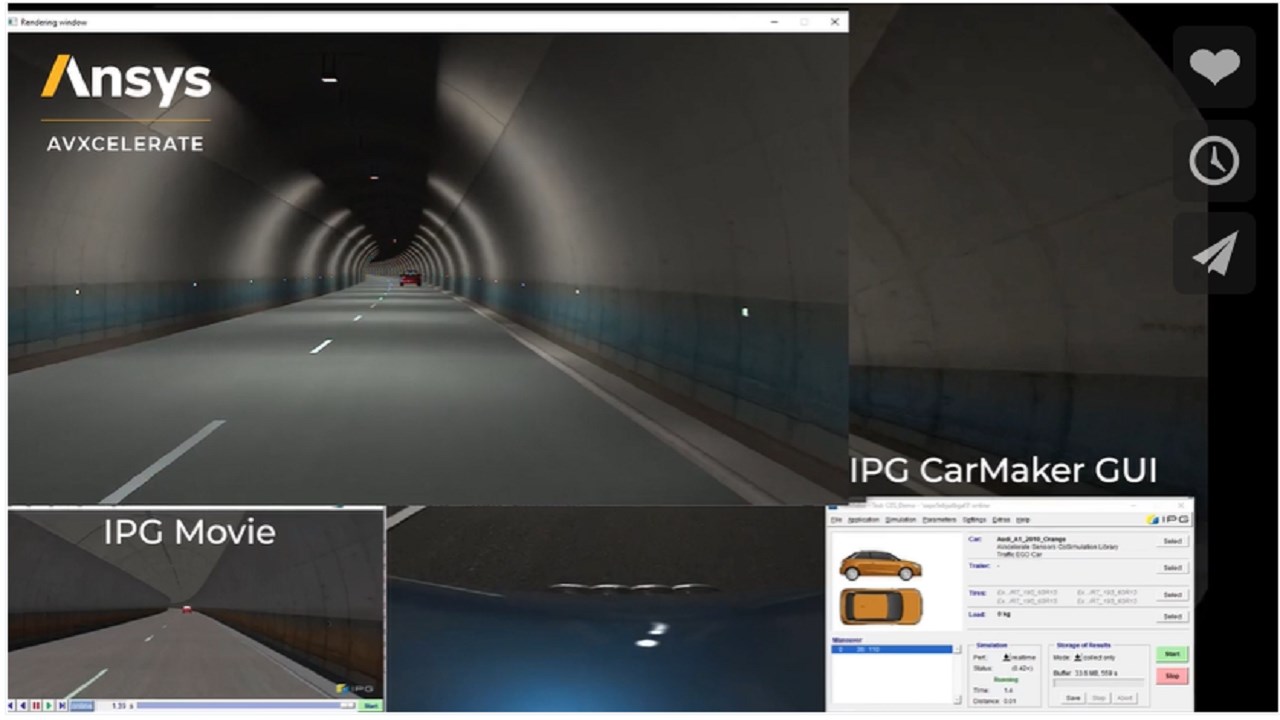This screenshot has width=1280, height=720.
Task: Click the buffer progress bar
Action: 1098,683
